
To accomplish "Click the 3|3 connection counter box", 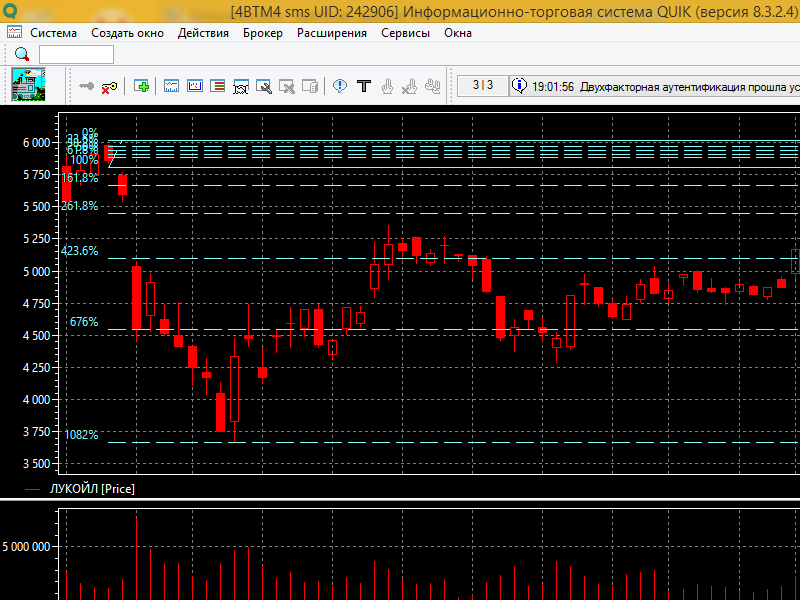I will point(483,85).
